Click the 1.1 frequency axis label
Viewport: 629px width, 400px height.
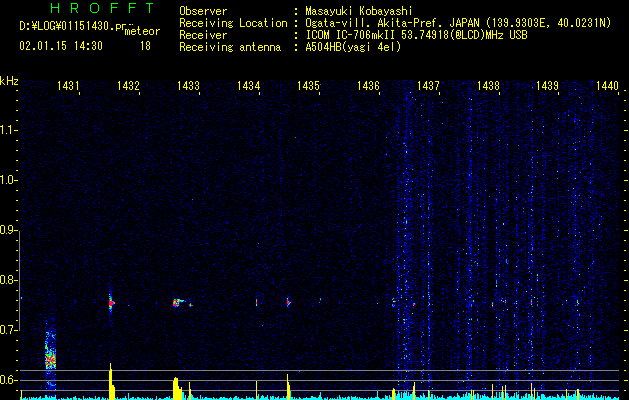[8, 130]
